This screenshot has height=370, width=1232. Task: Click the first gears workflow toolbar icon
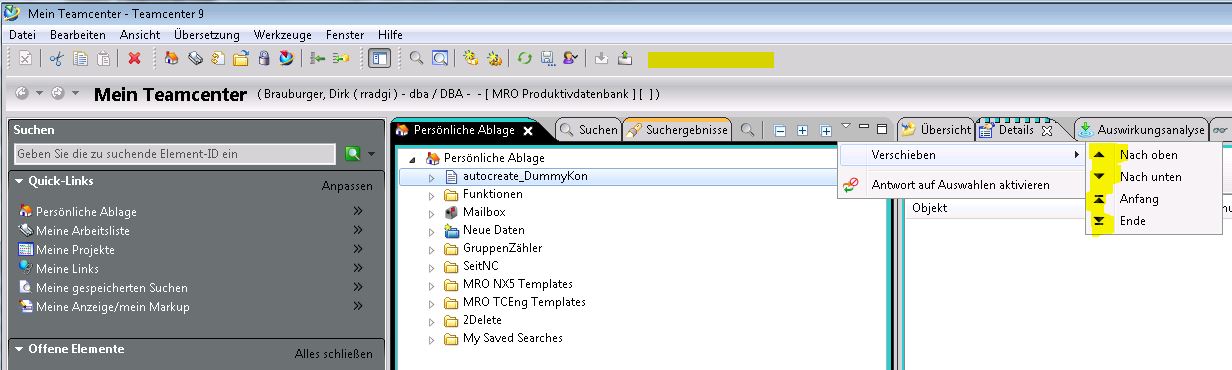click(x=471, y=58)
